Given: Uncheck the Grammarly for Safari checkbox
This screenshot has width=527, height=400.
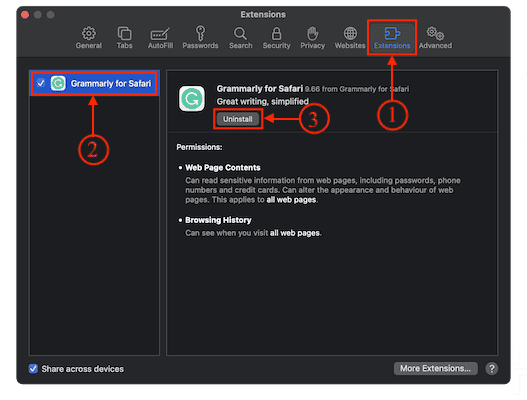Looking at the screenshot, I should point(41,83).
